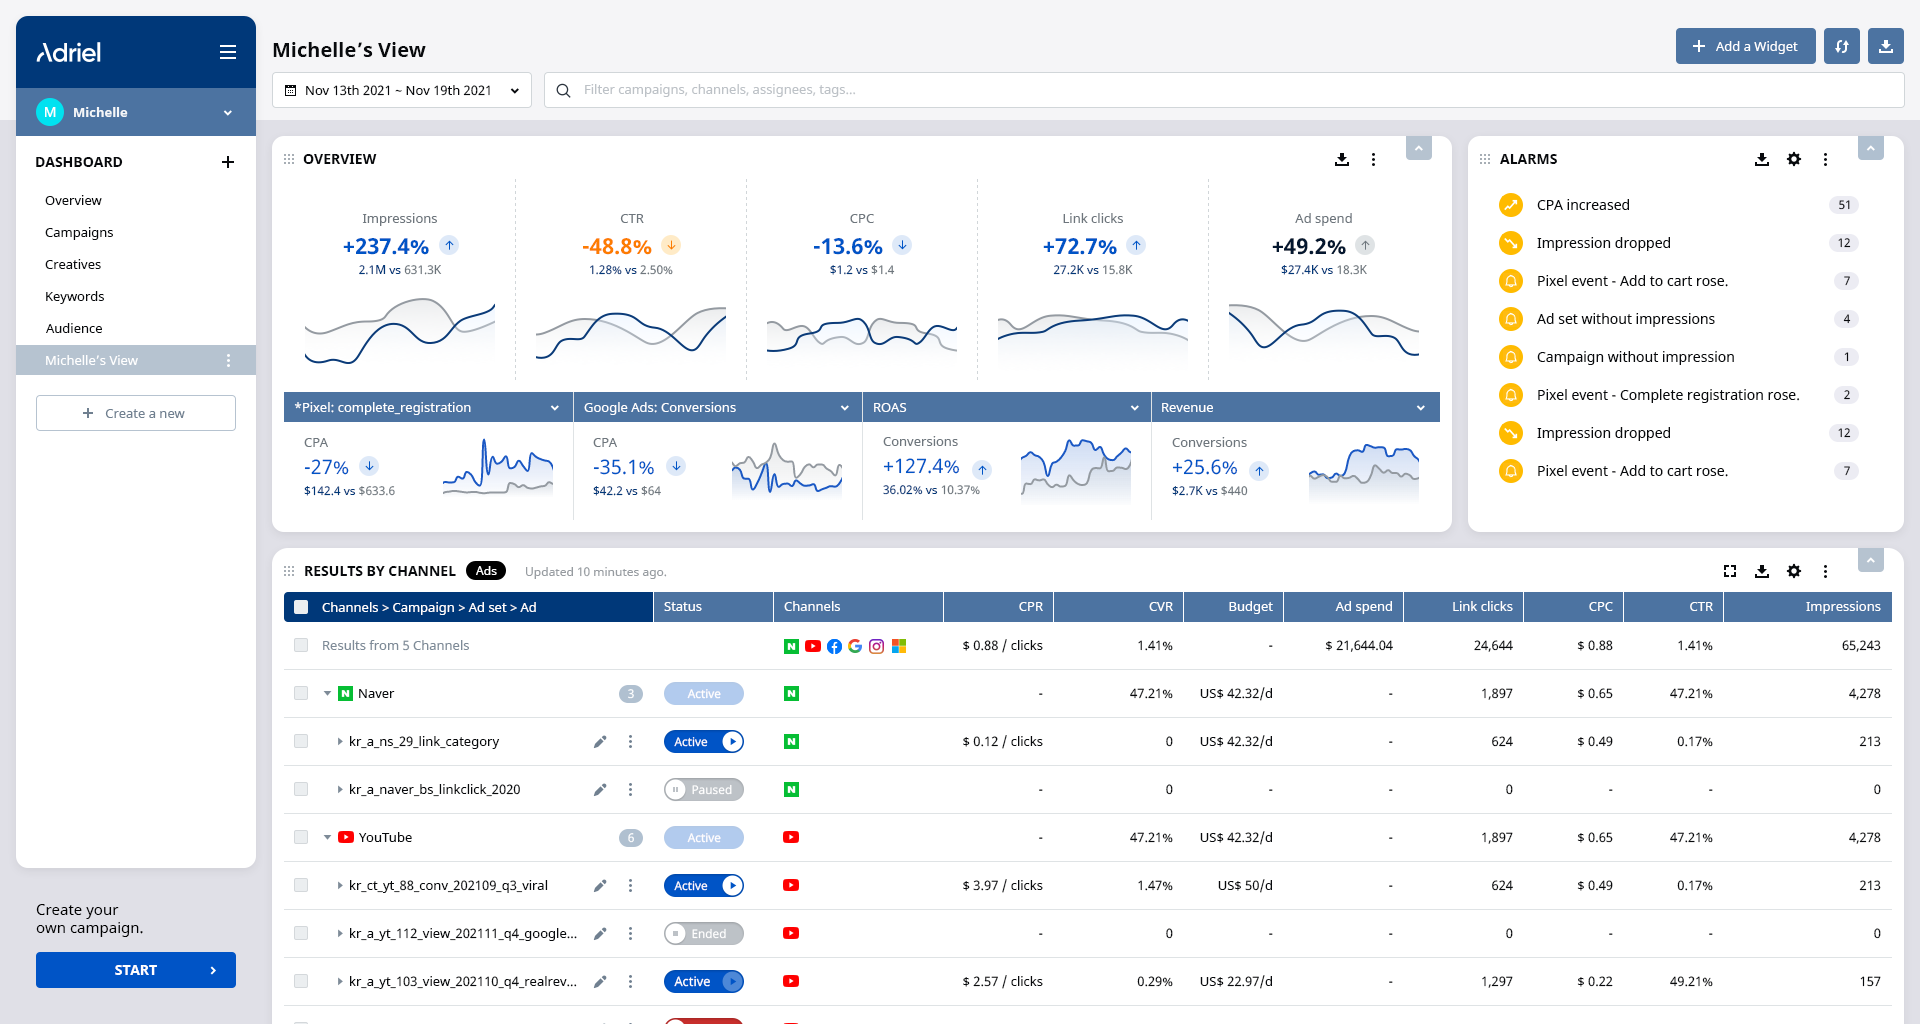Check the select-all box in table header
The image size is (1920, 1024).
pos(301,607)
